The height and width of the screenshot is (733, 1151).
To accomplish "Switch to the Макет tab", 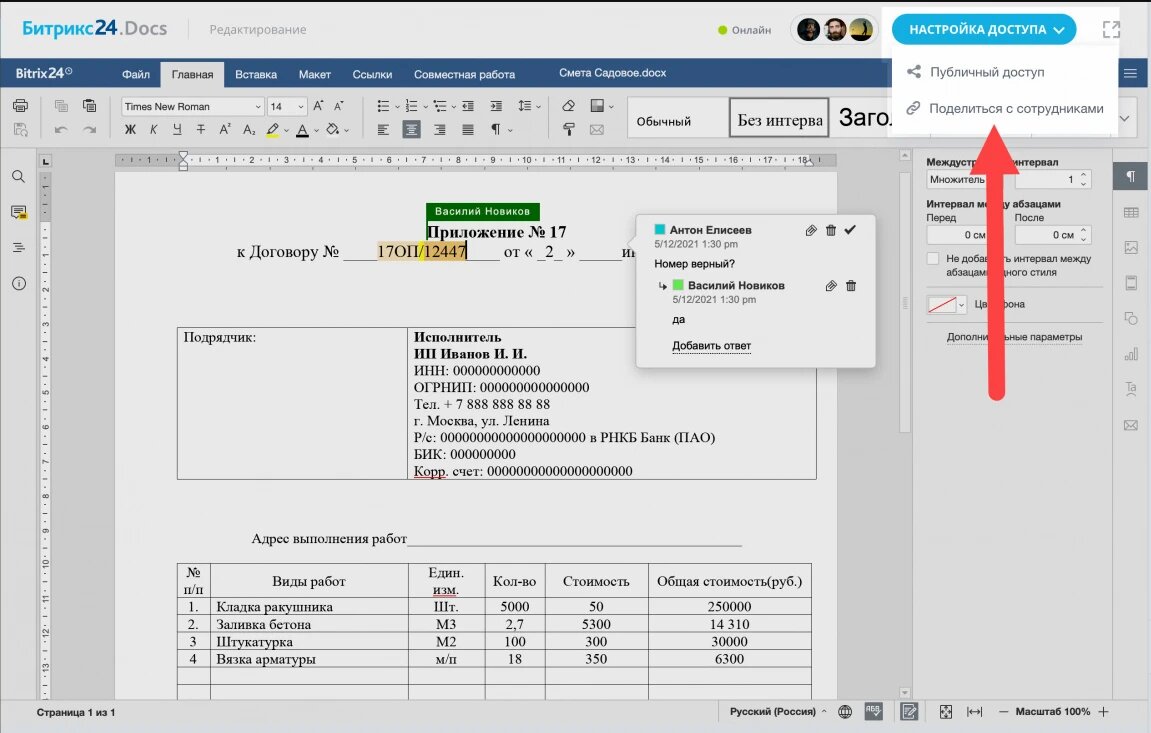I will click(314, 74).
